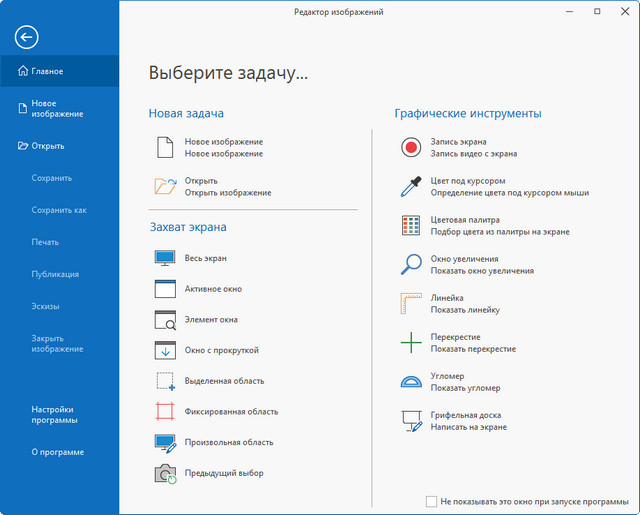
Task: Click the Цветовая палитра grid icon
Action: point(411,226)
